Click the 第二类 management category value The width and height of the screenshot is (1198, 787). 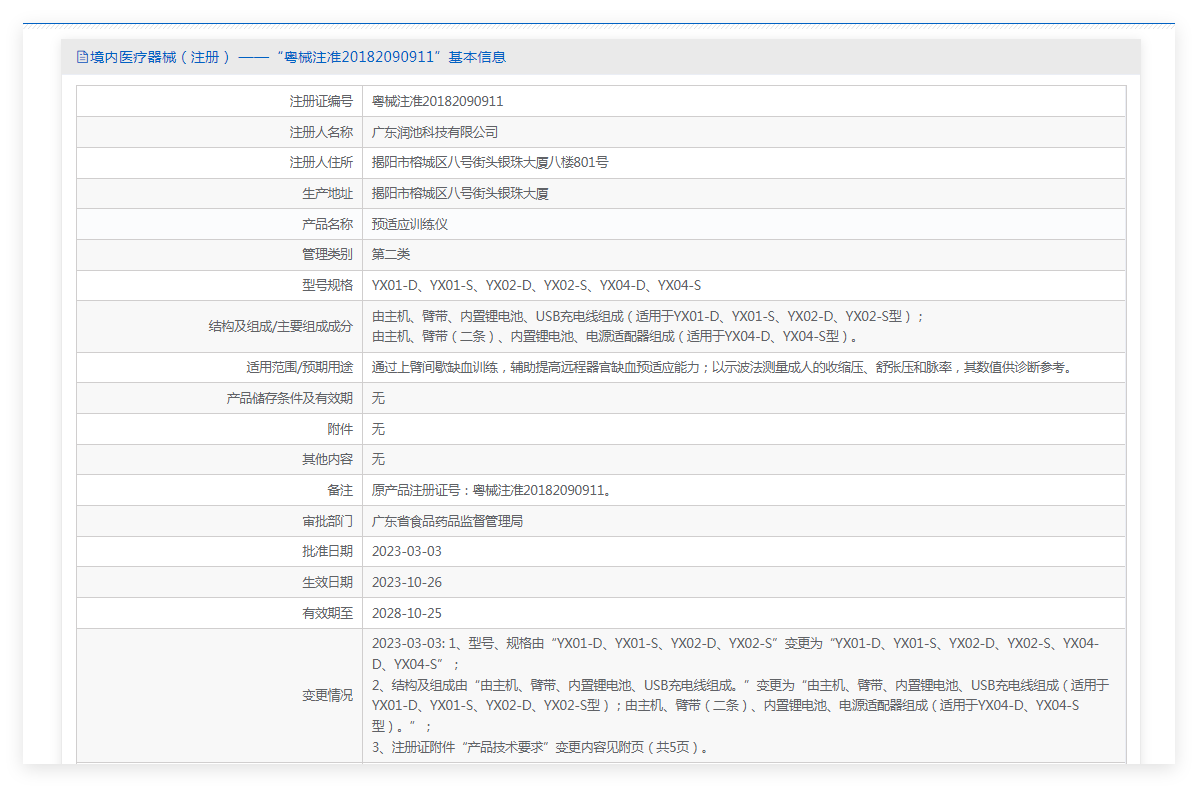(391, 254)
